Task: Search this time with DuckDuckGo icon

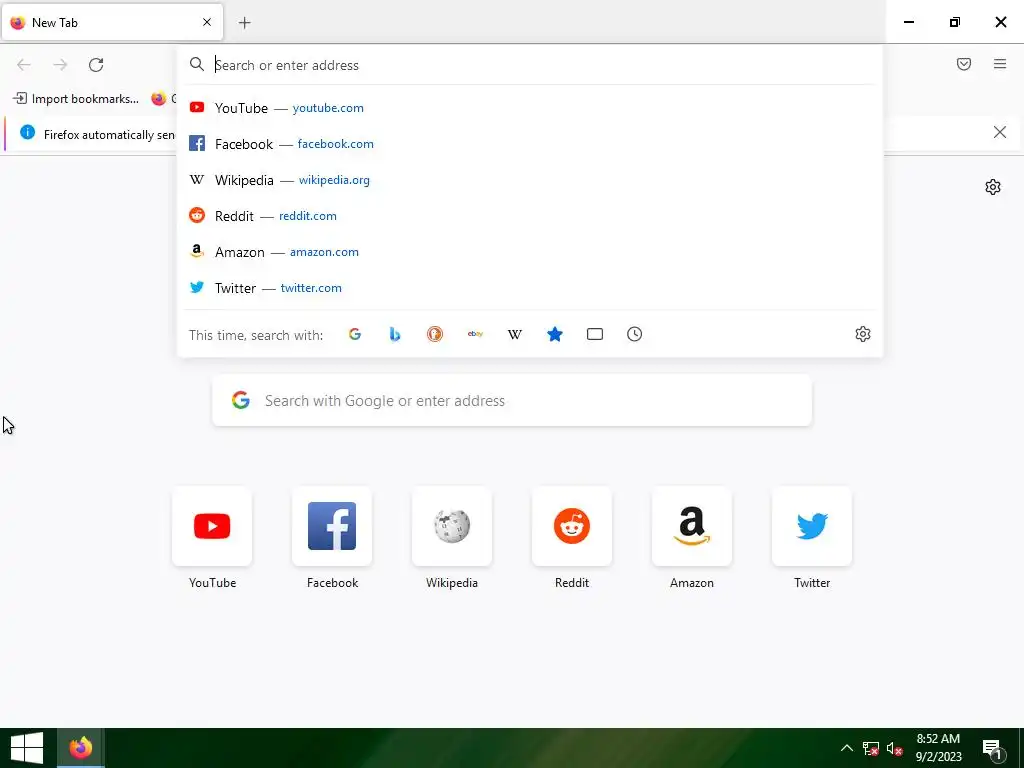Action: click(435, 334)
